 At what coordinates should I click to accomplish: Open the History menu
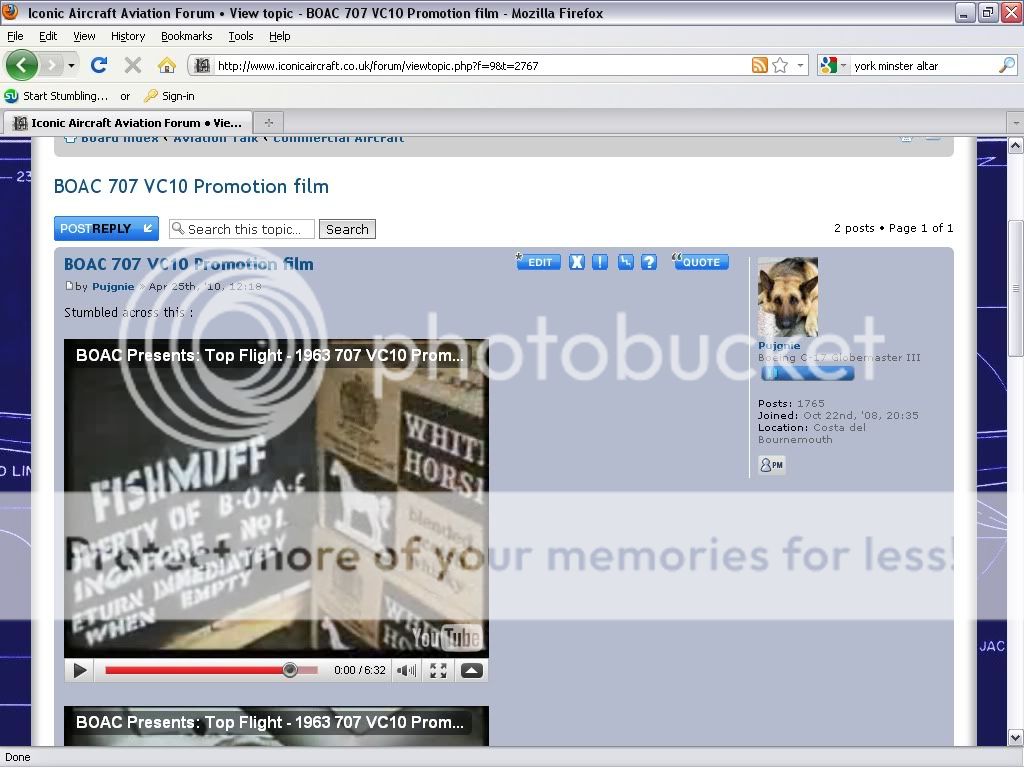pos(128,36)
